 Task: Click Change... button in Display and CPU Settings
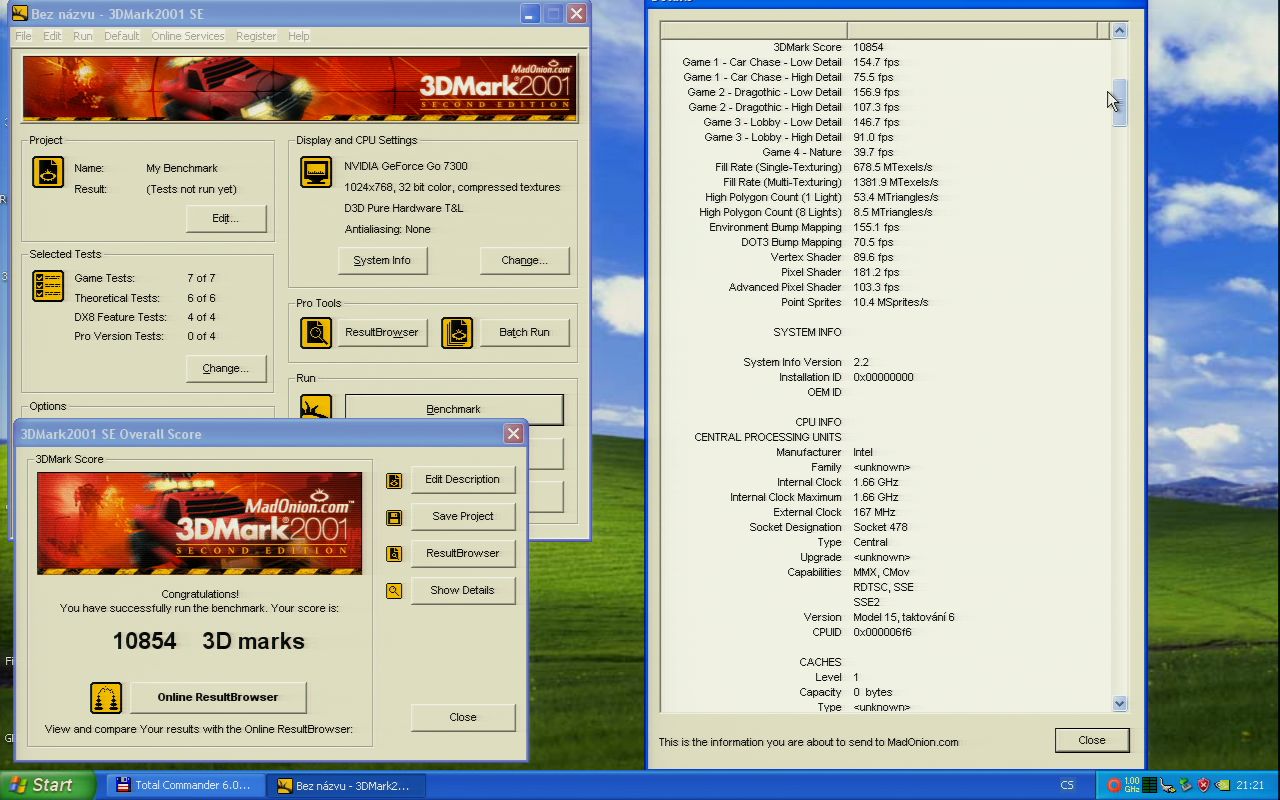525,260
